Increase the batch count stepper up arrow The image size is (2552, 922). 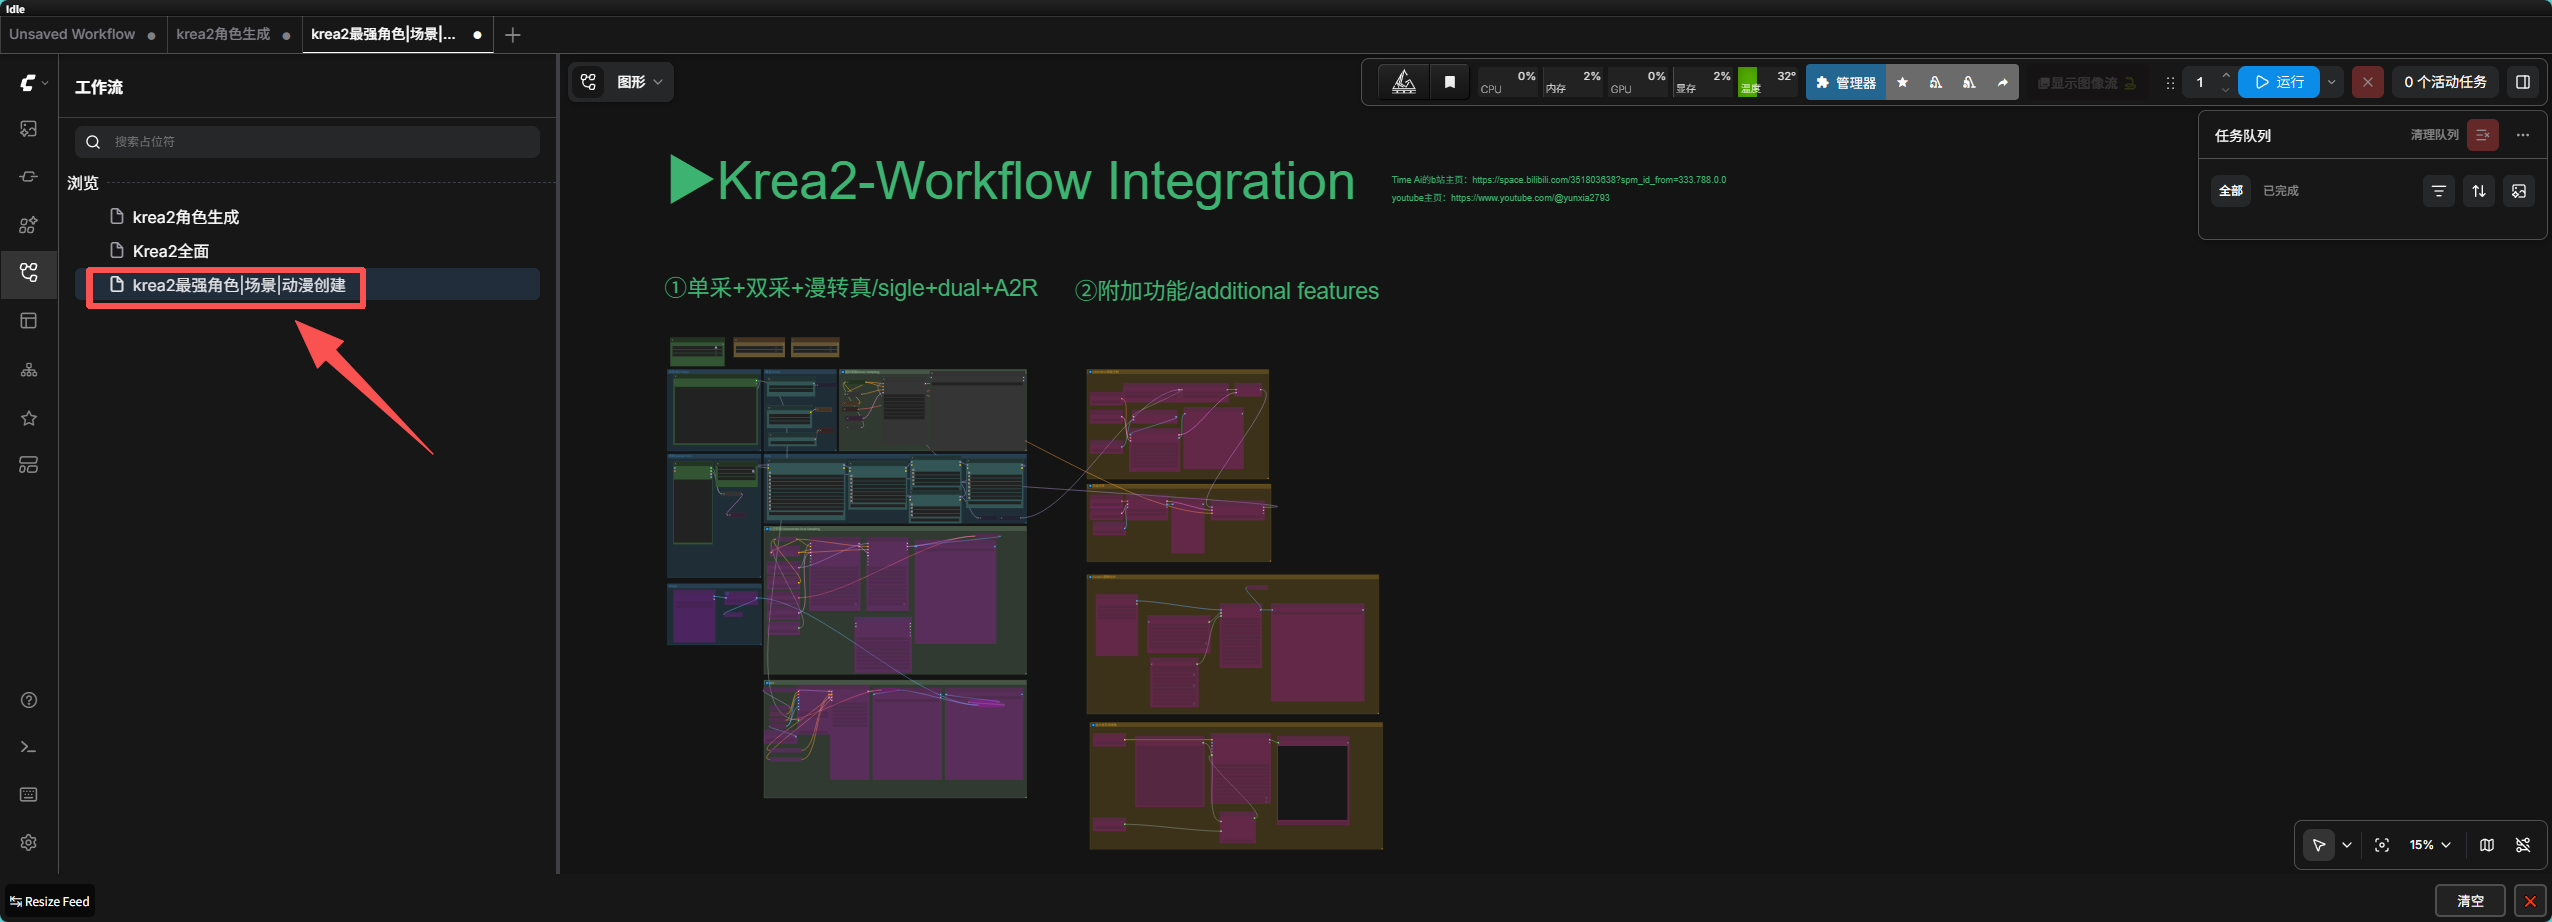pos(2226,76)
